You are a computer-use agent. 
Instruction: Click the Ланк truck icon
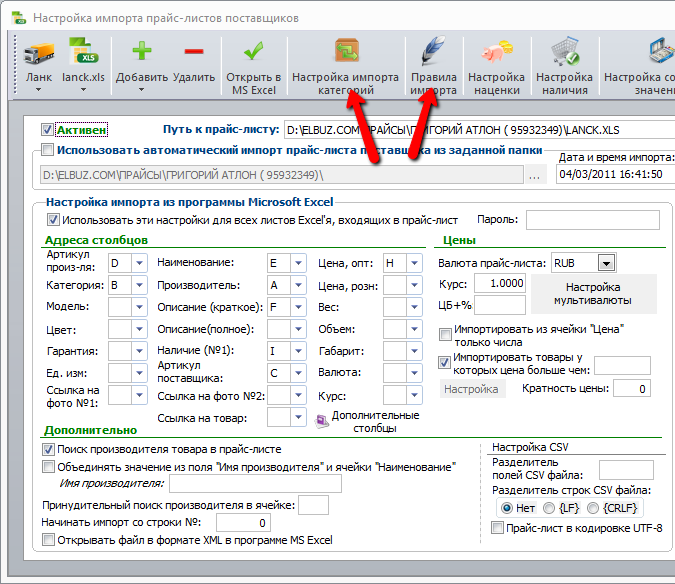point(39,53)
